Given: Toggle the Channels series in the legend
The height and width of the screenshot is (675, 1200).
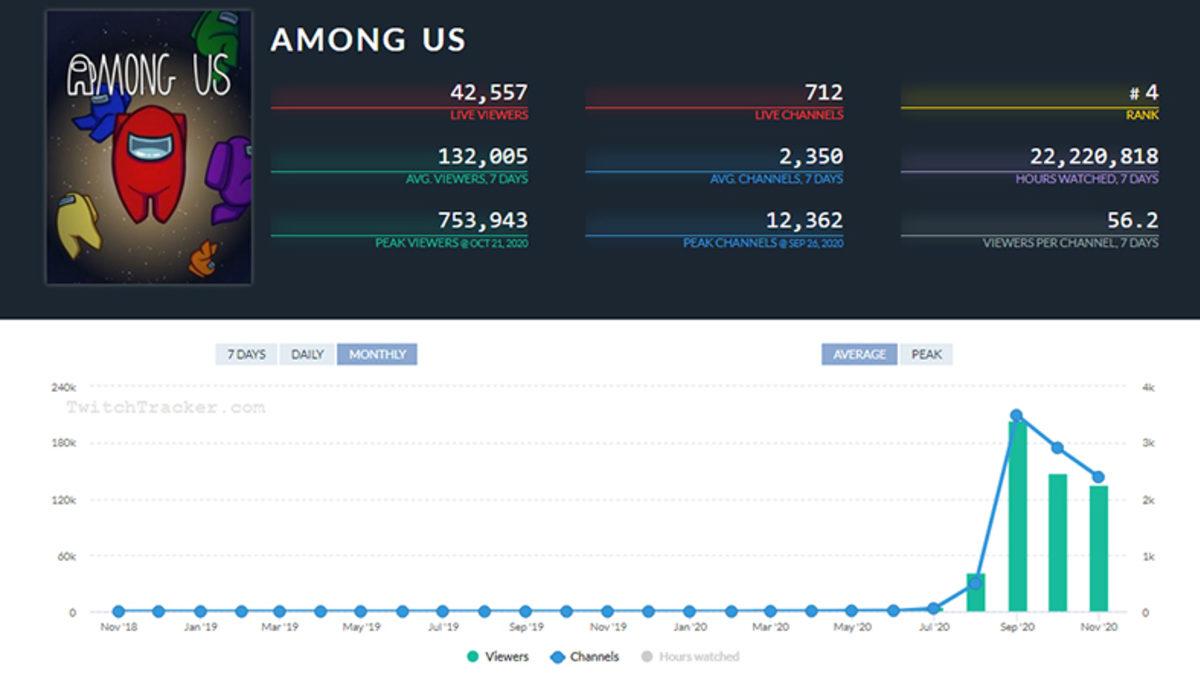Looking at the screenshot, I should (586, 657).
